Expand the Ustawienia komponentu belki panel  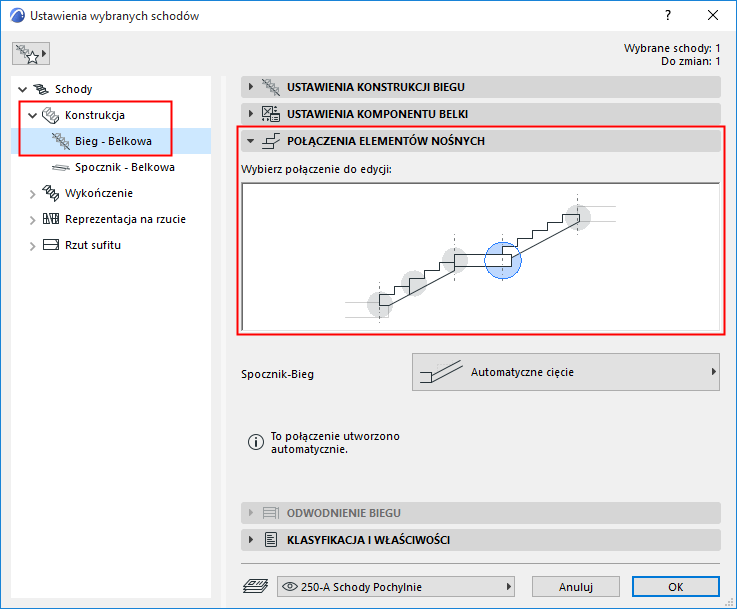coord(480,114)
